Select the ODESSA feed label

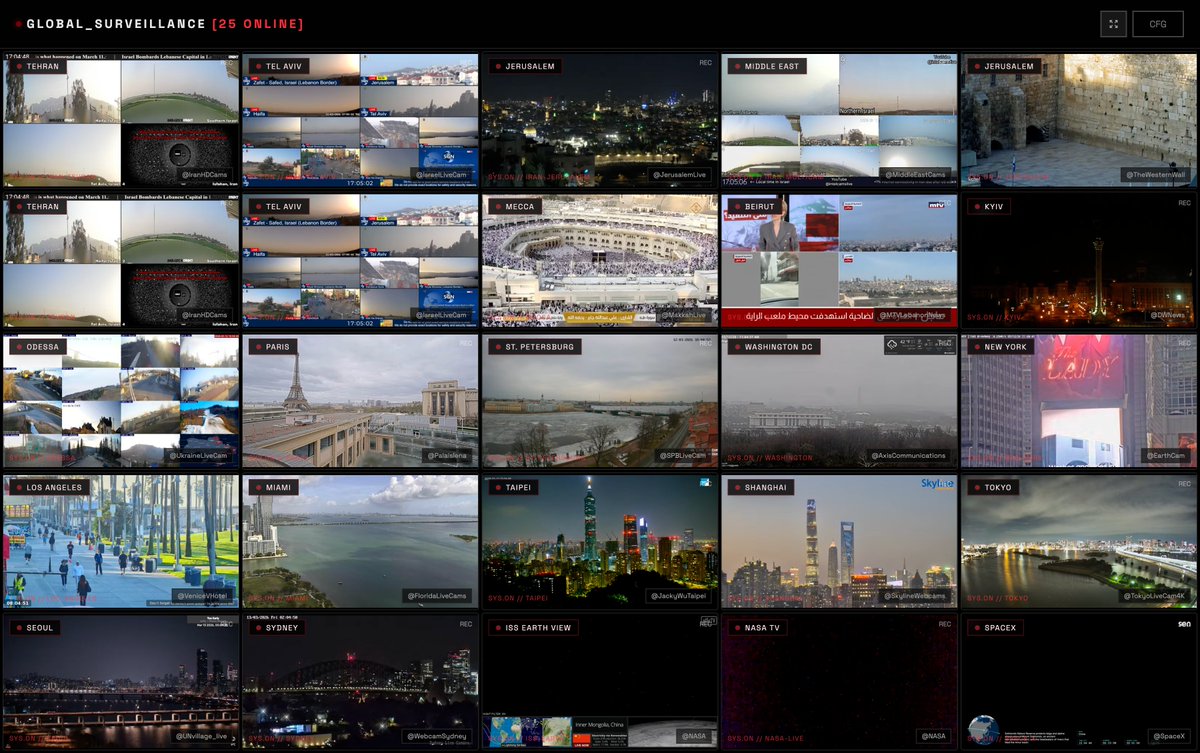[38, 347]
